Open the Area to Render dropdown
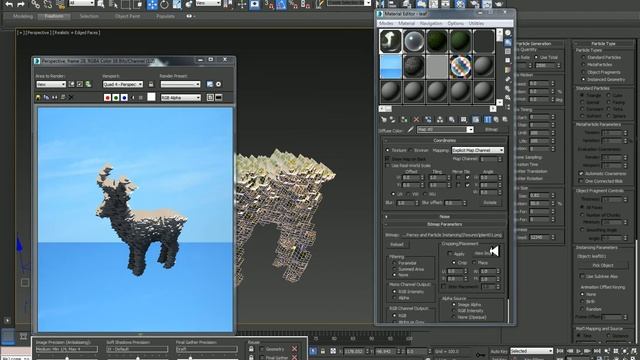 [x=51, y=84]
